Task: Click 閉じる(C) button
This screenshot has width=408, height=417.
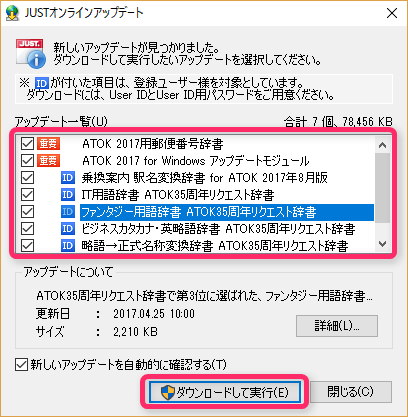Action: pos(350,392)
